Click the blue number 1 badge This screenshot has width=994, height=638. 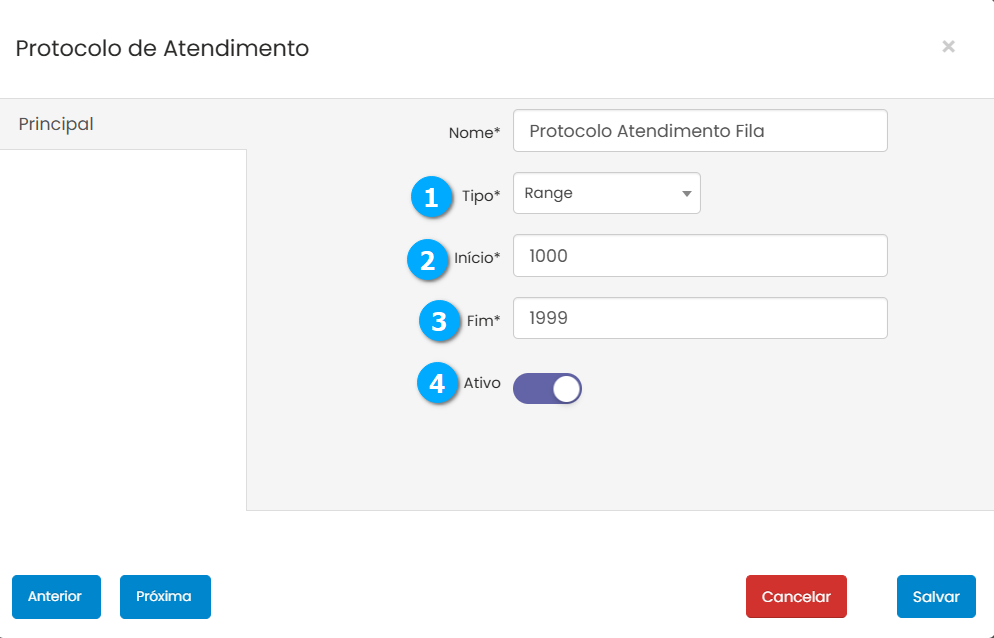431,197
